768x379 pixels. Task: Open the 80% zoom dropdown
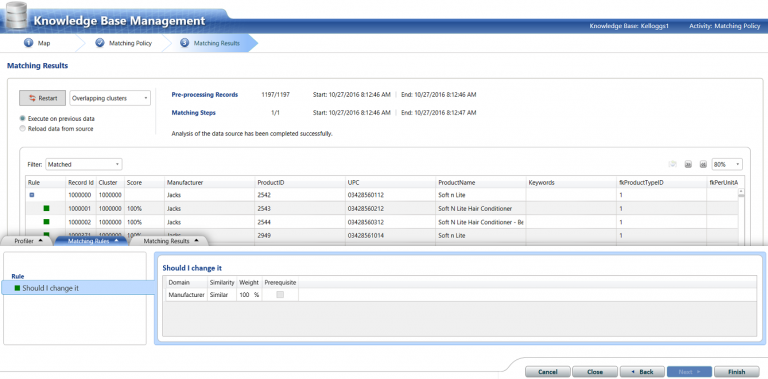pyautogui.click(x=727, y=165)
